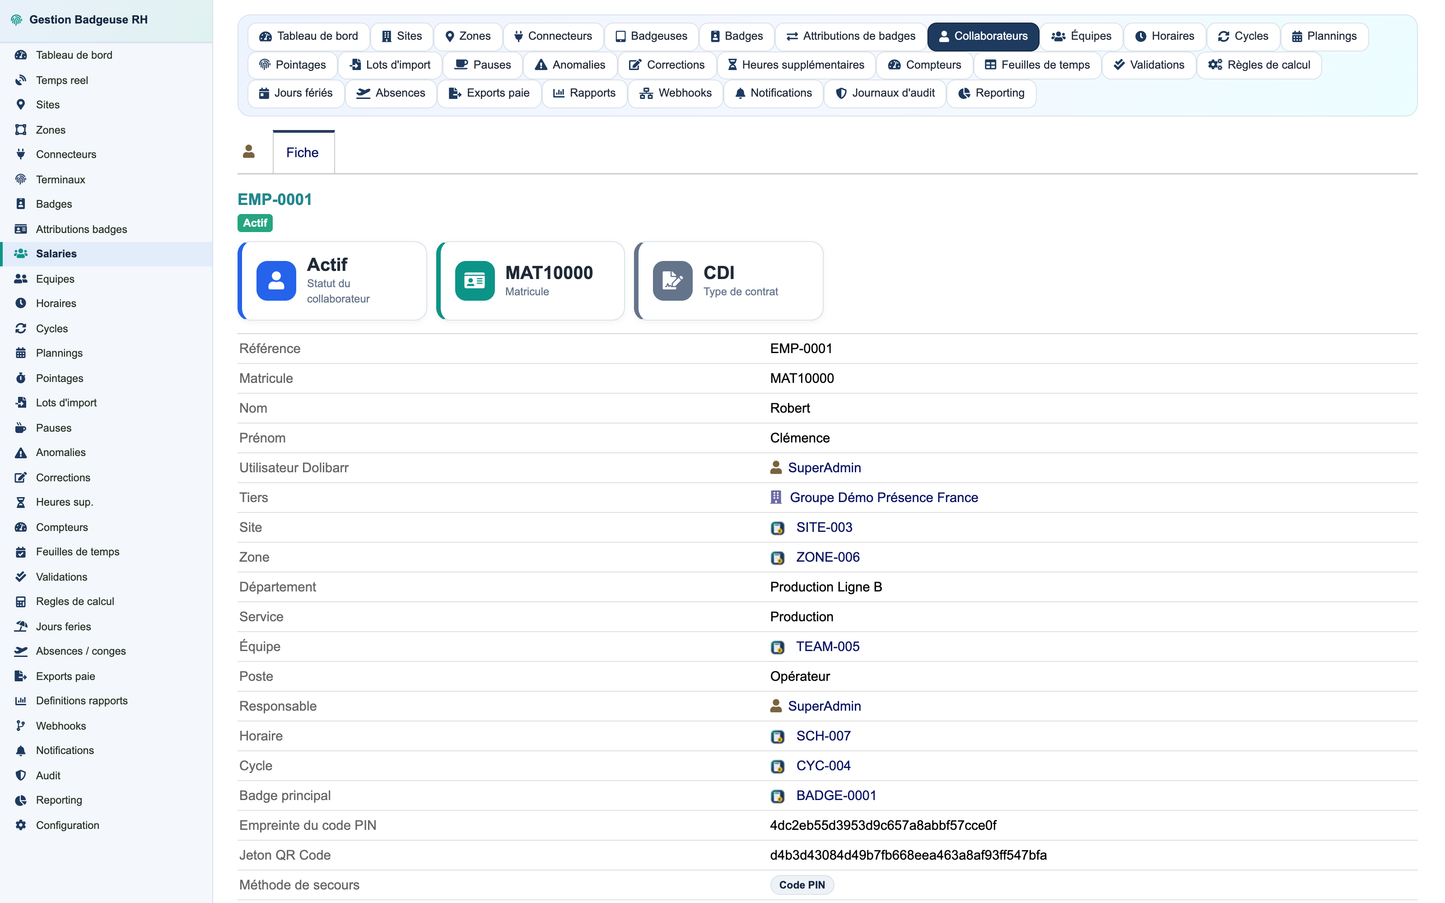Click the Opérateur value in Poste row
The width and height of the screenshot is (1445, 903).
800,677
